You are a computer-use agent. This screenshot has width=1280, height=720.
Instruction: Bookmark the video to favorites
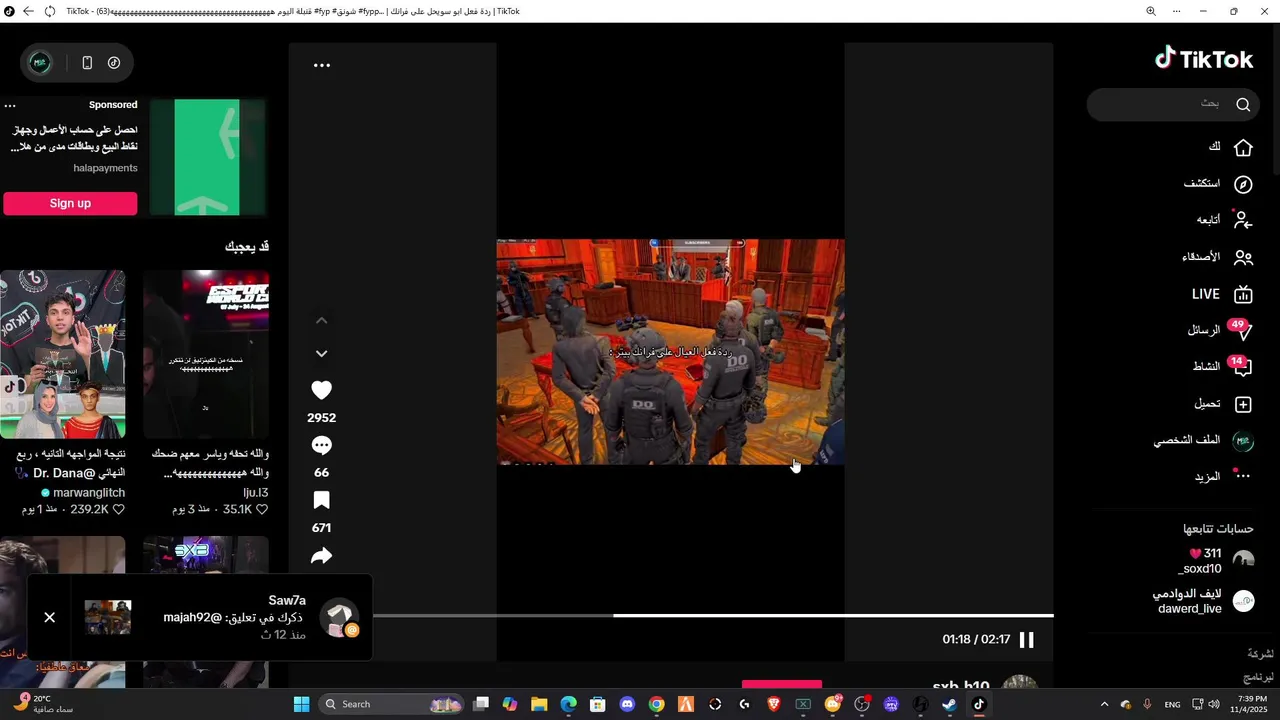pyautogui.click(x=321, y=500)
